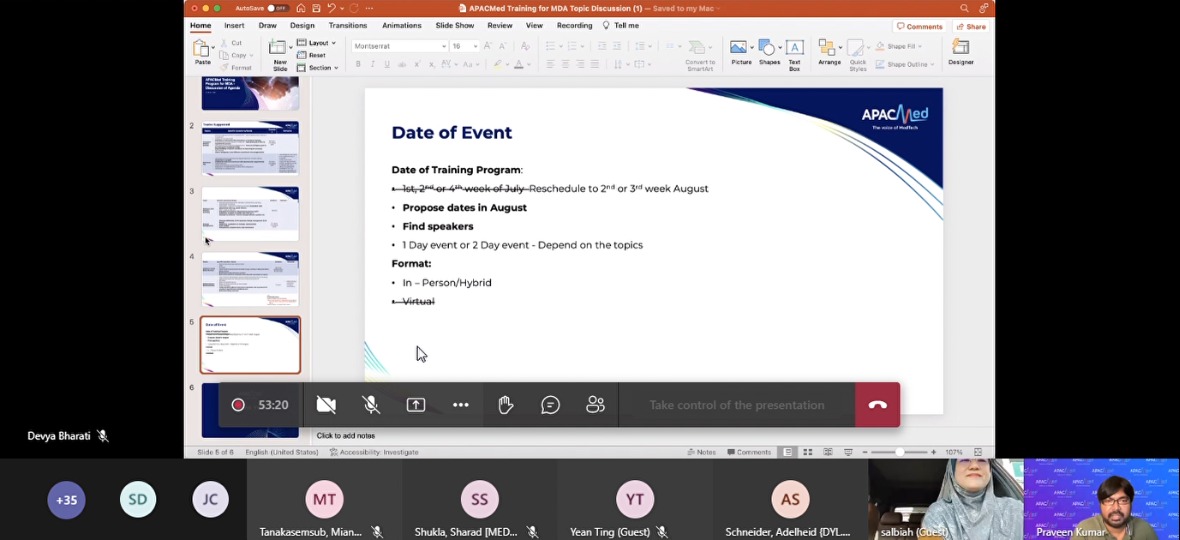Click the Share button

(971, 26)
